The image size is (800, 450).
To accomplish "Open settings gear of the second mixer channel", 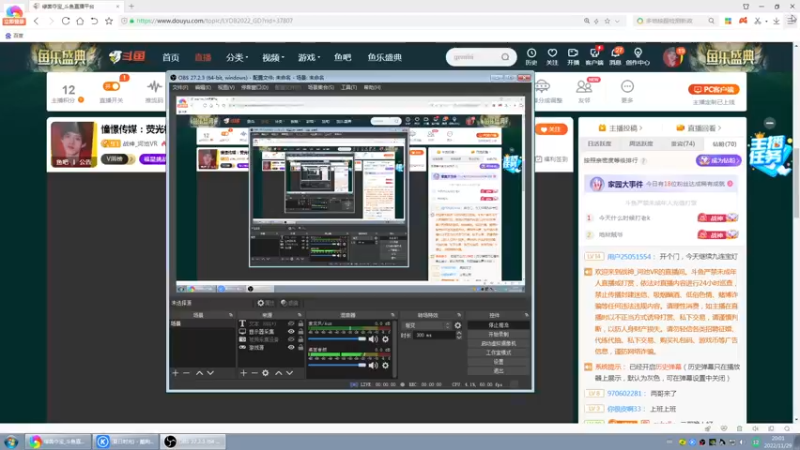I will coord(385,365).
